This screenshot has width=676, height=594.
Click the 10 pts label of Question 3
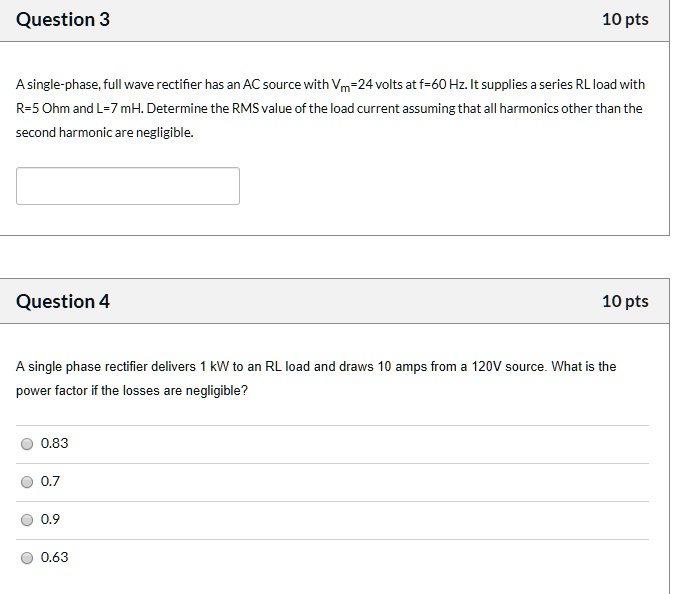click(x=625, y=20)
